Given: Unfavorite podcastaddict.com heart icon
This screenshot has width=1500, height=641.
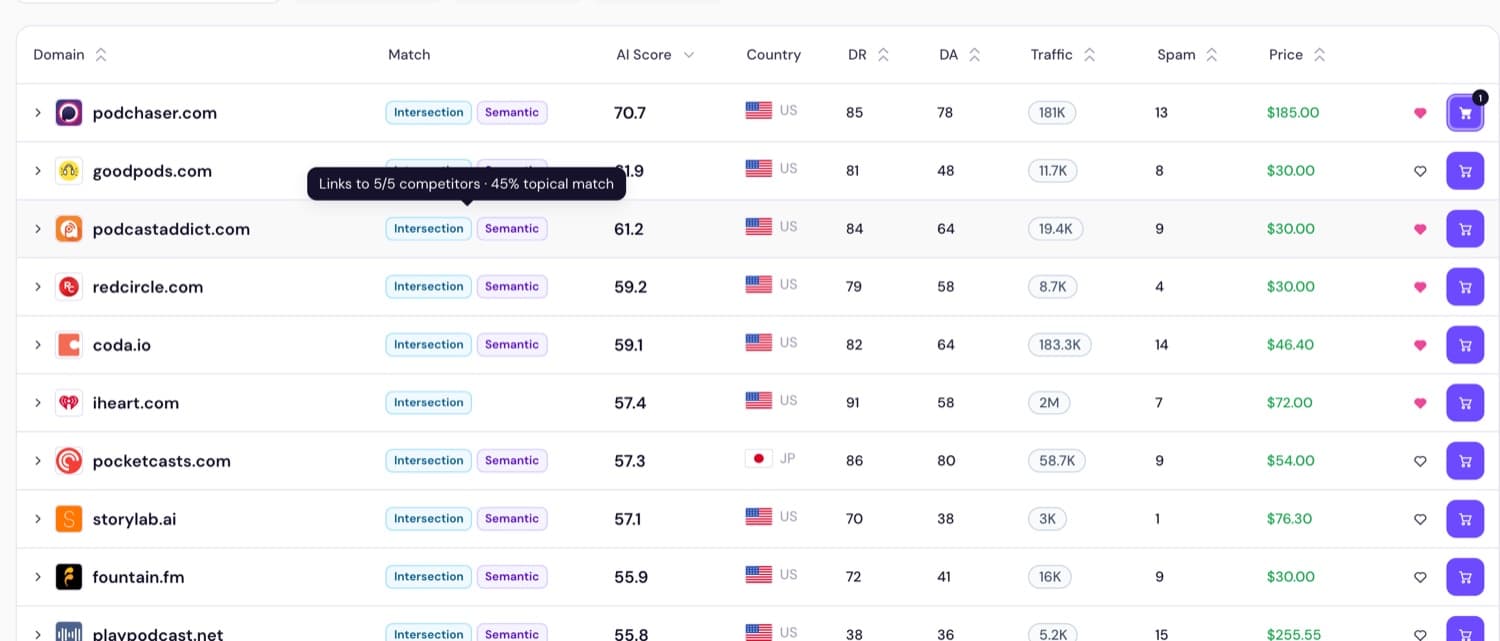Looking at the screenshot, I should click(x=1420, y=229).
